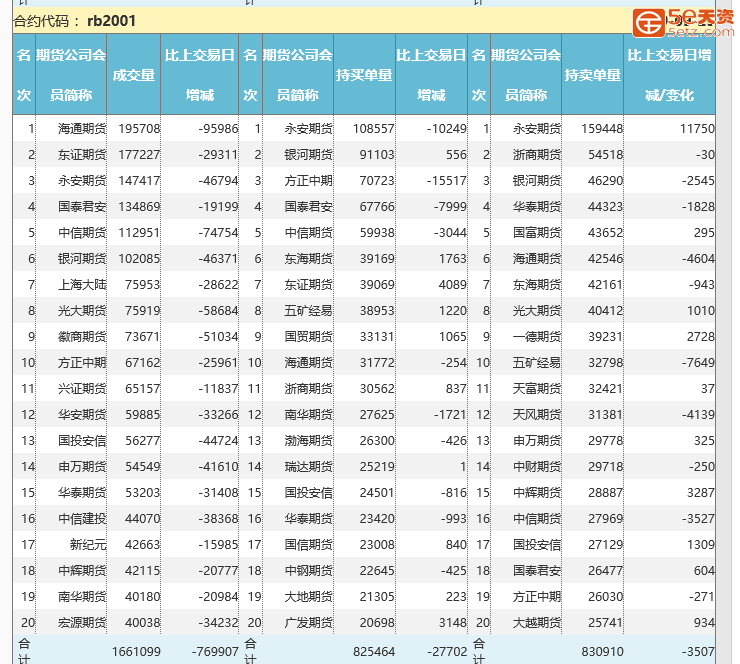
Task: Select the 大越期货 member name
Action: click(x=537, y=622)
